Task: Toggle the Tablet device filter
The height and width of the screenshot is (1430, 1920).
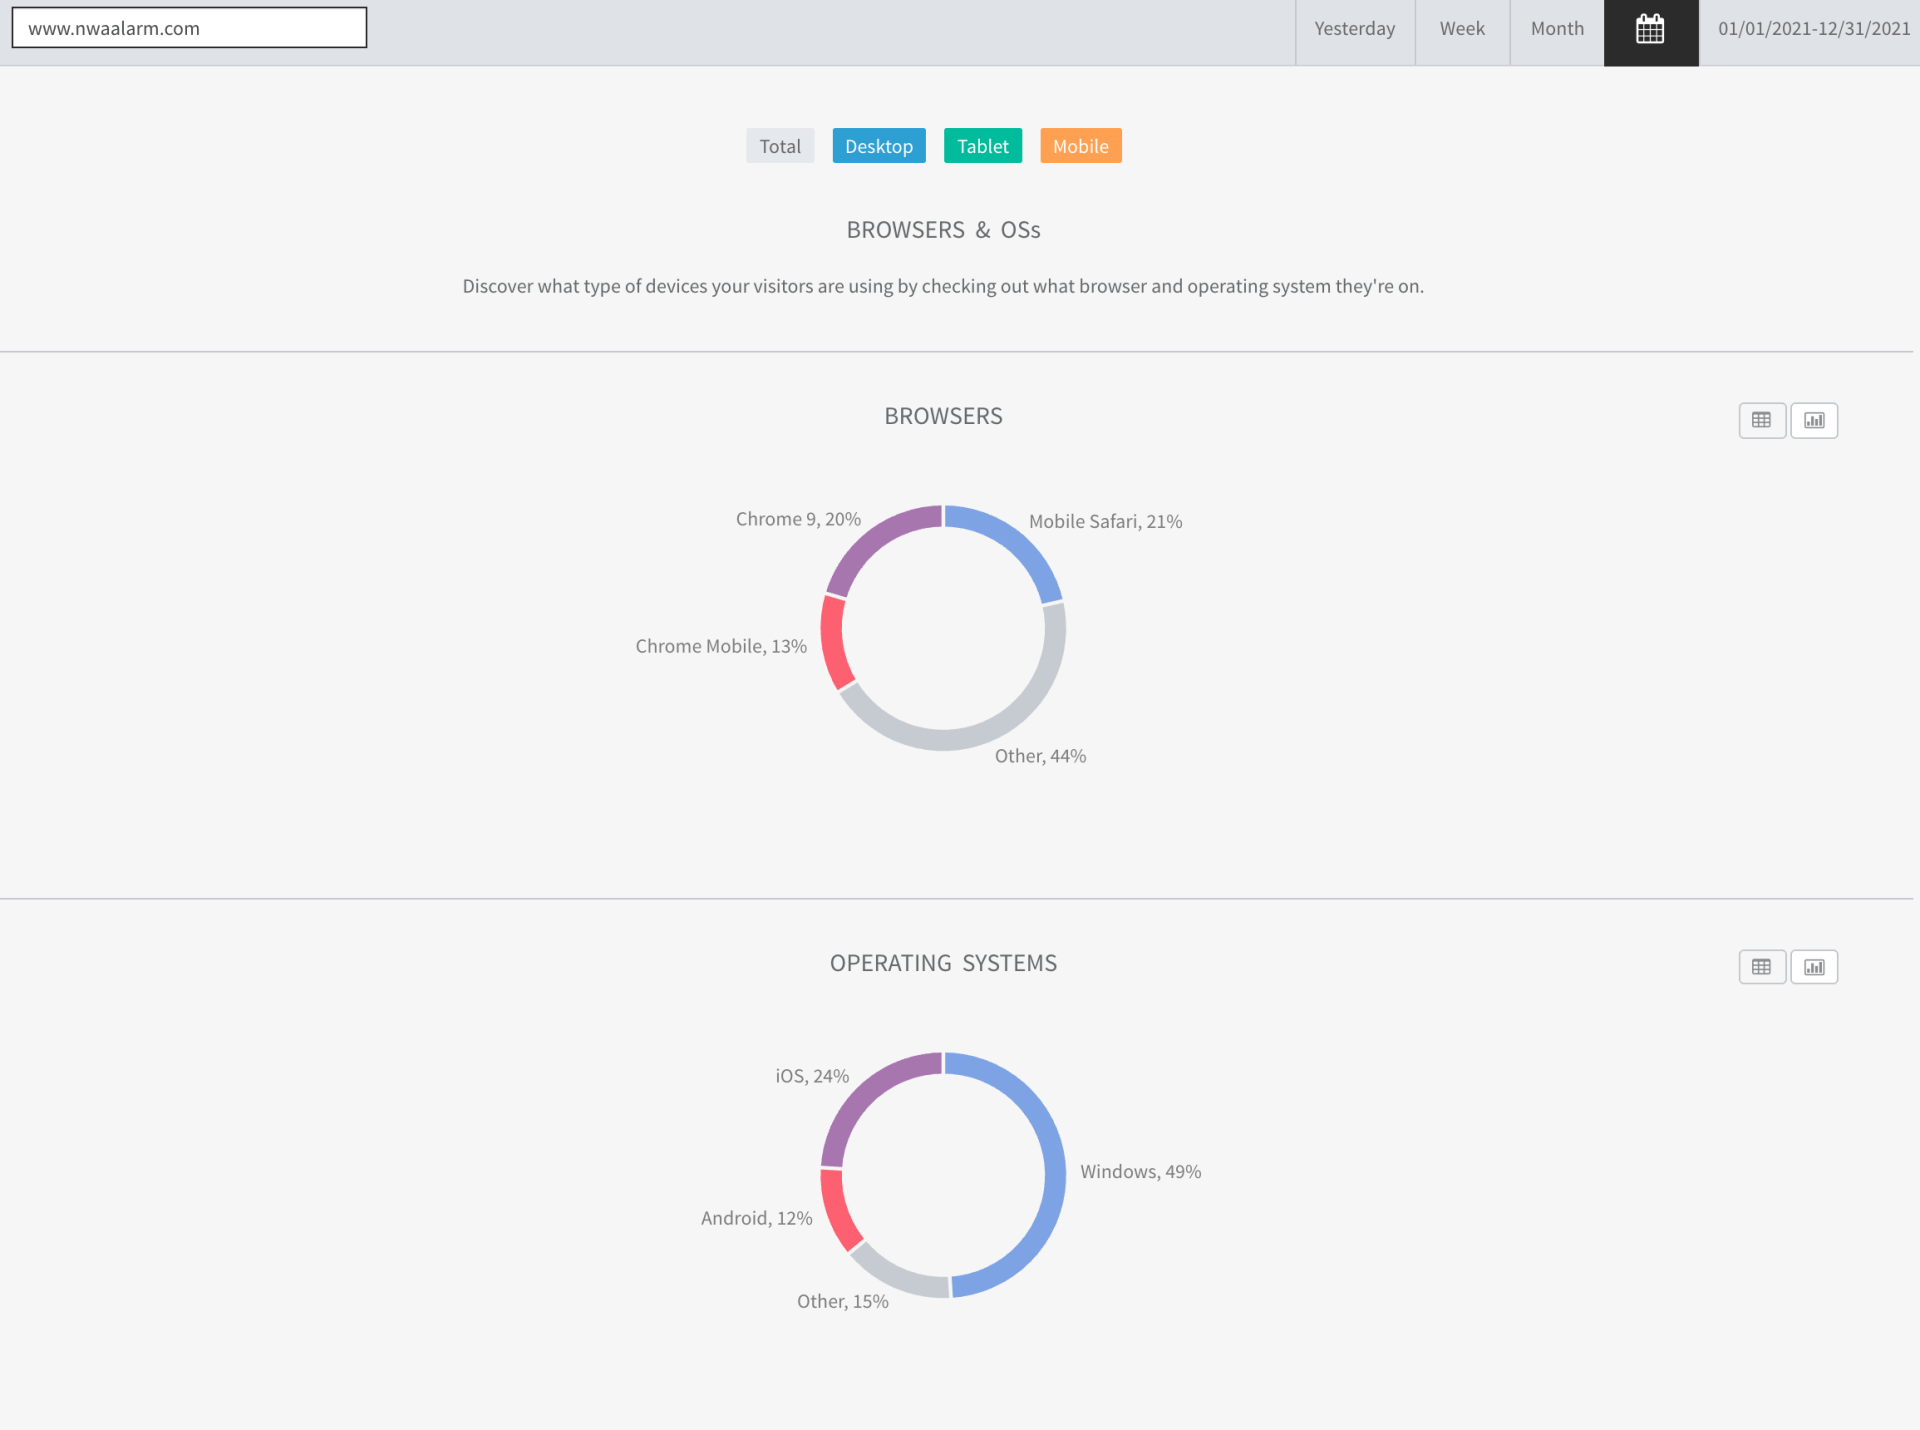Action: coord(982,146)
